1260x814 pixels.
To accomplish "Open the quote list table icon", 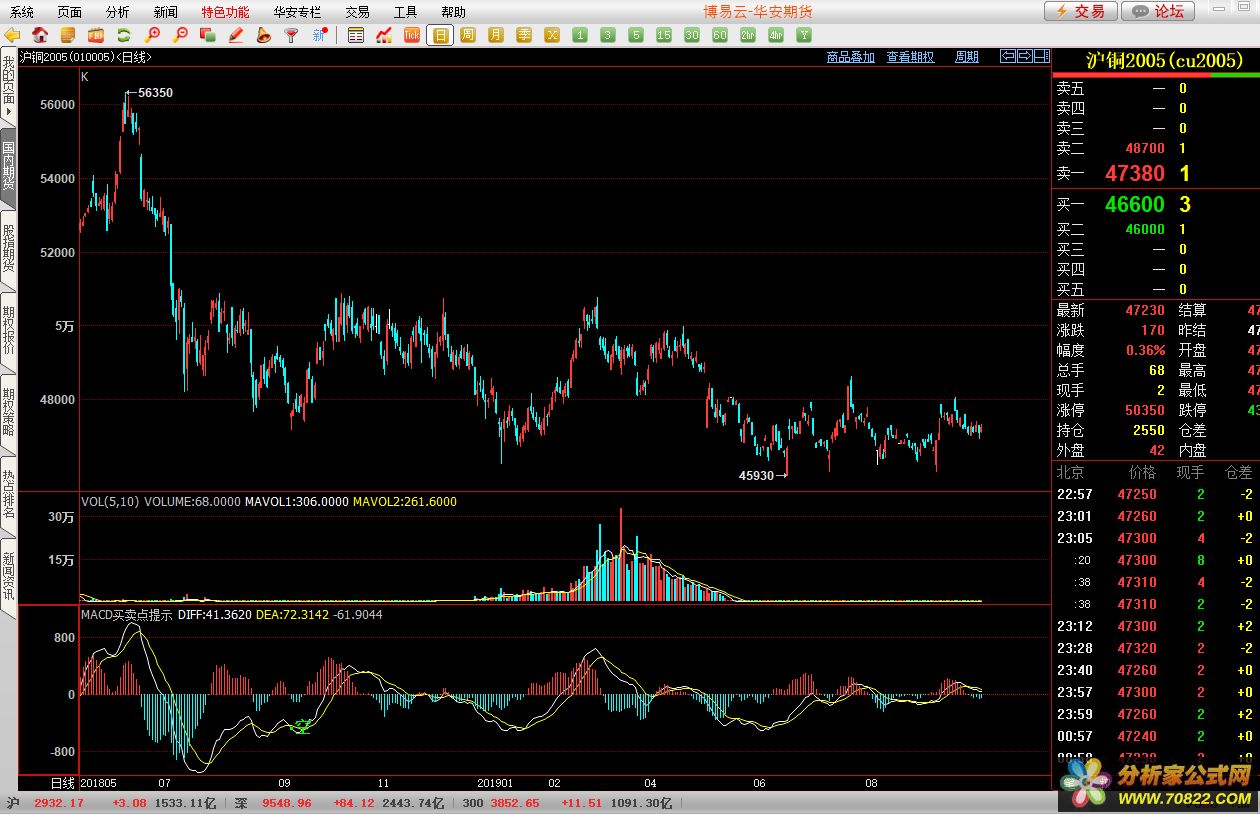I will tap(356, 36).
